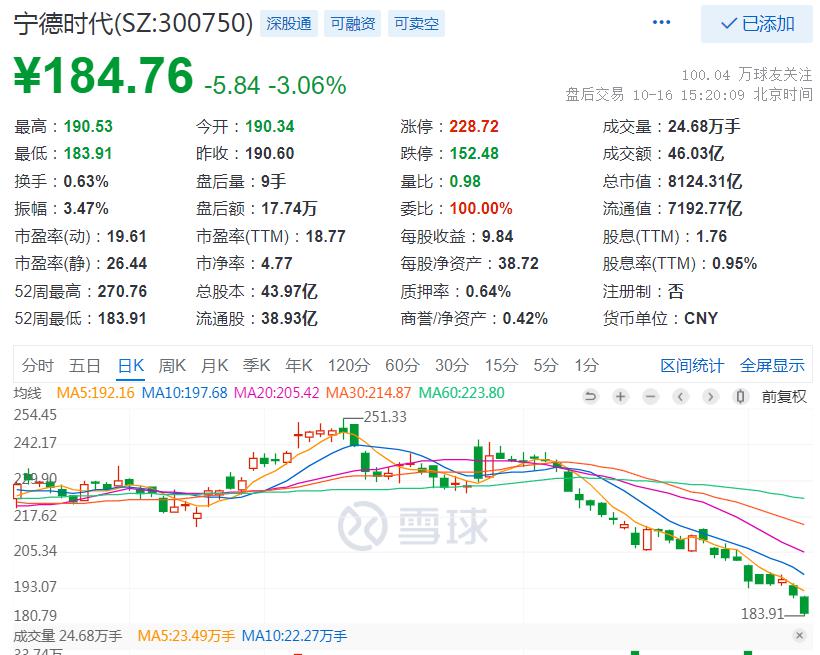Click the chart undo/reset arrow icon
Image resolution: width=820 pixels, height=655 pixels.
click(x=591, y=397)
